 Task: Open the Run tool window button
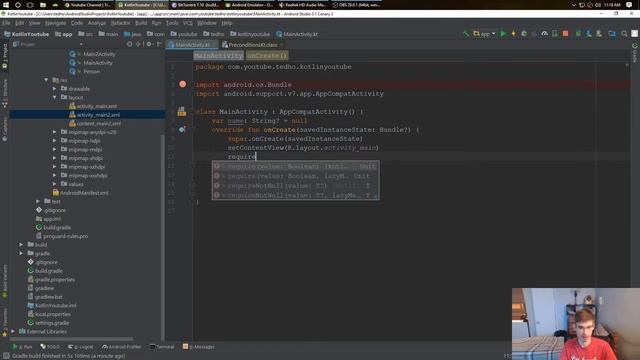22,347
